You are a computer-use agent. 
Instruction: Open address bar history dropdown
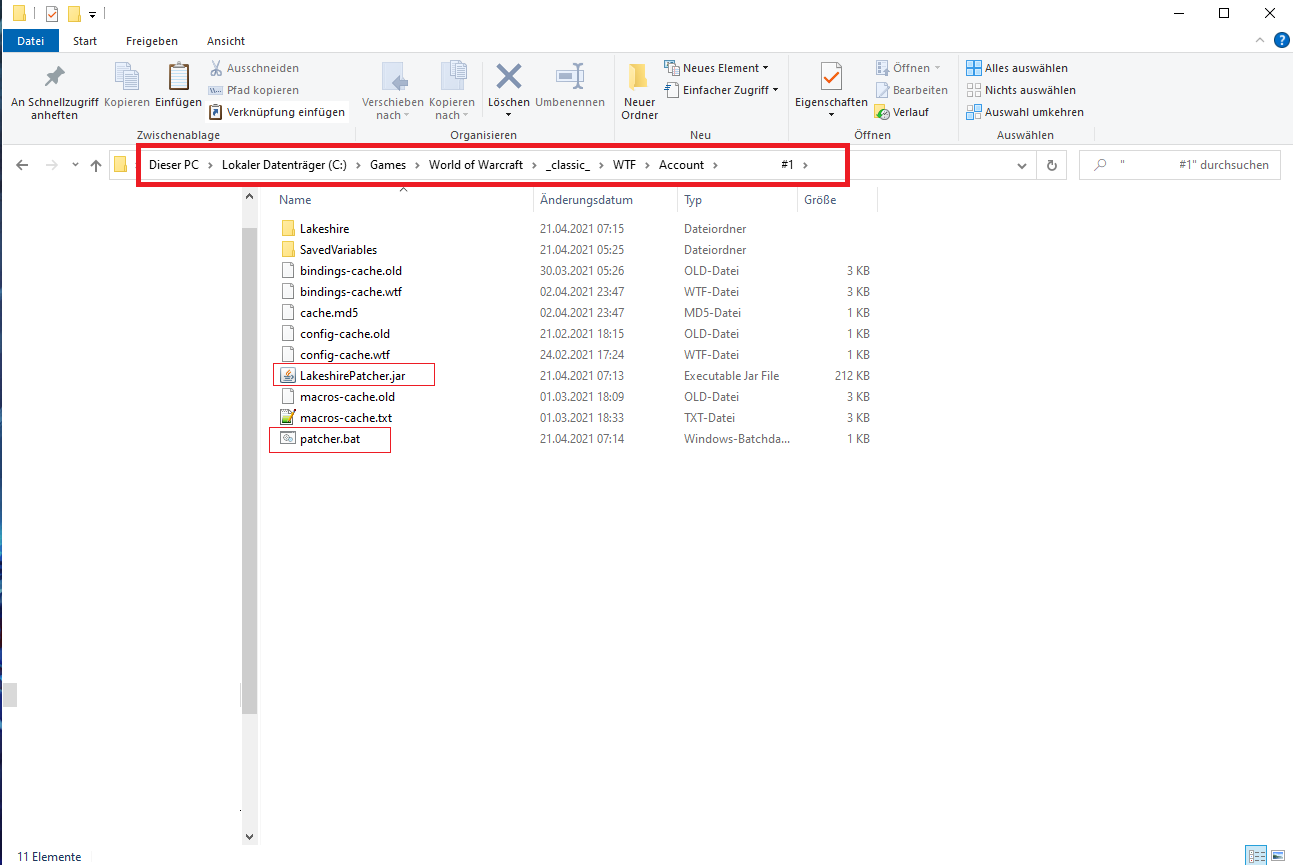coord(1021,165)
